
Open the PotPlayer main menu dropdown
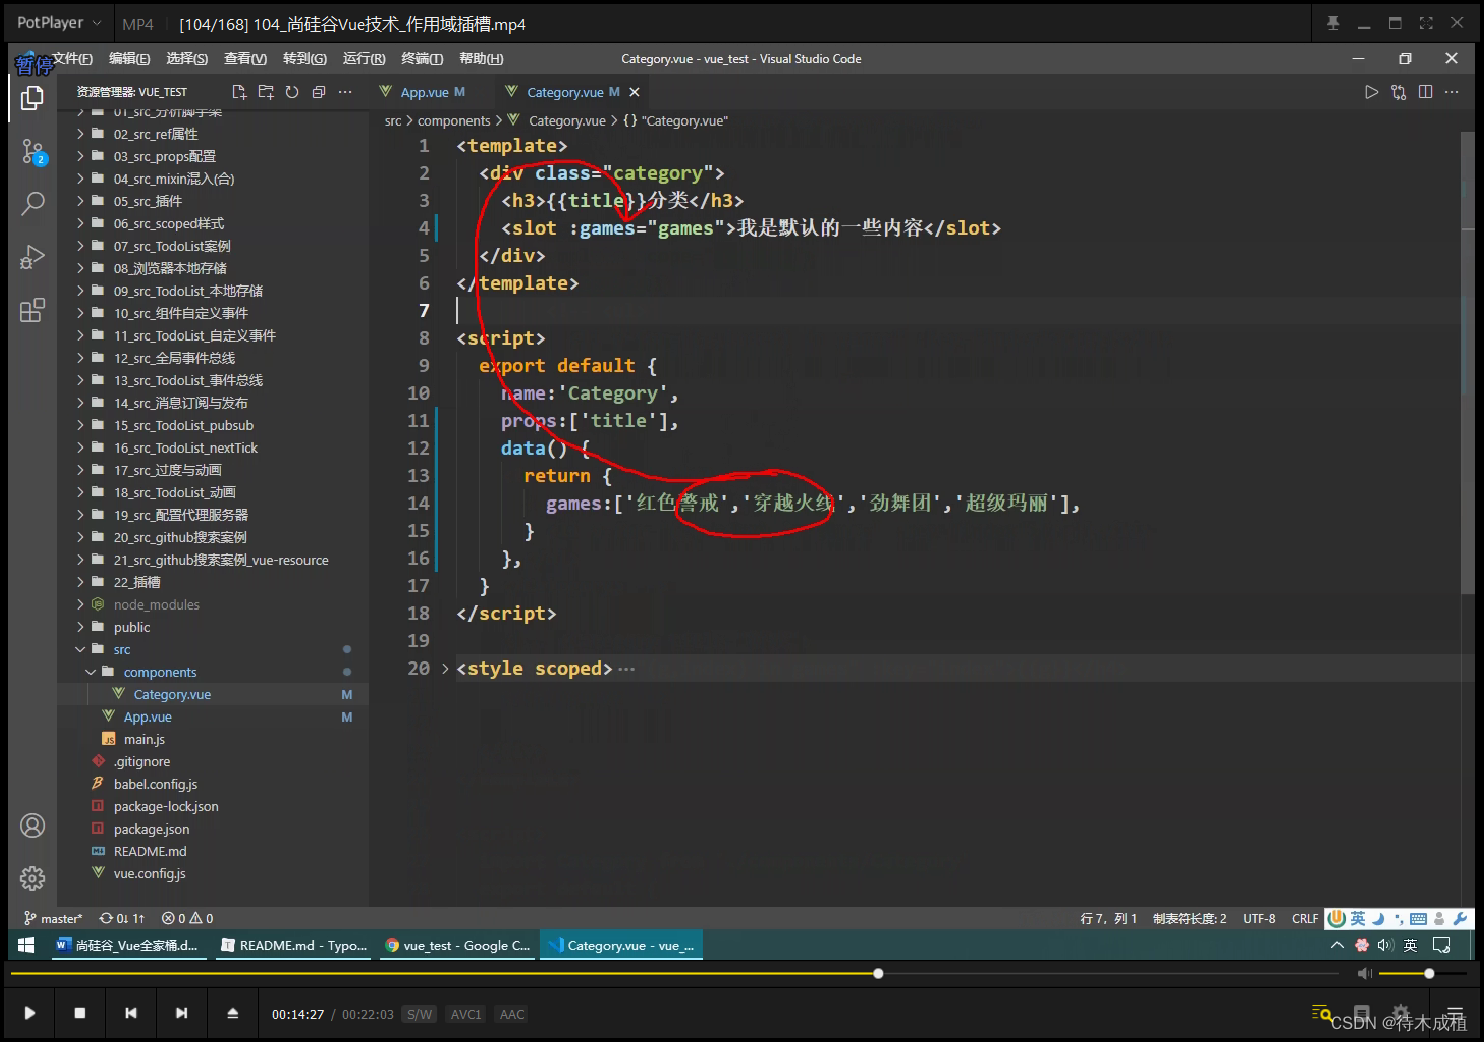pos(60,23)
